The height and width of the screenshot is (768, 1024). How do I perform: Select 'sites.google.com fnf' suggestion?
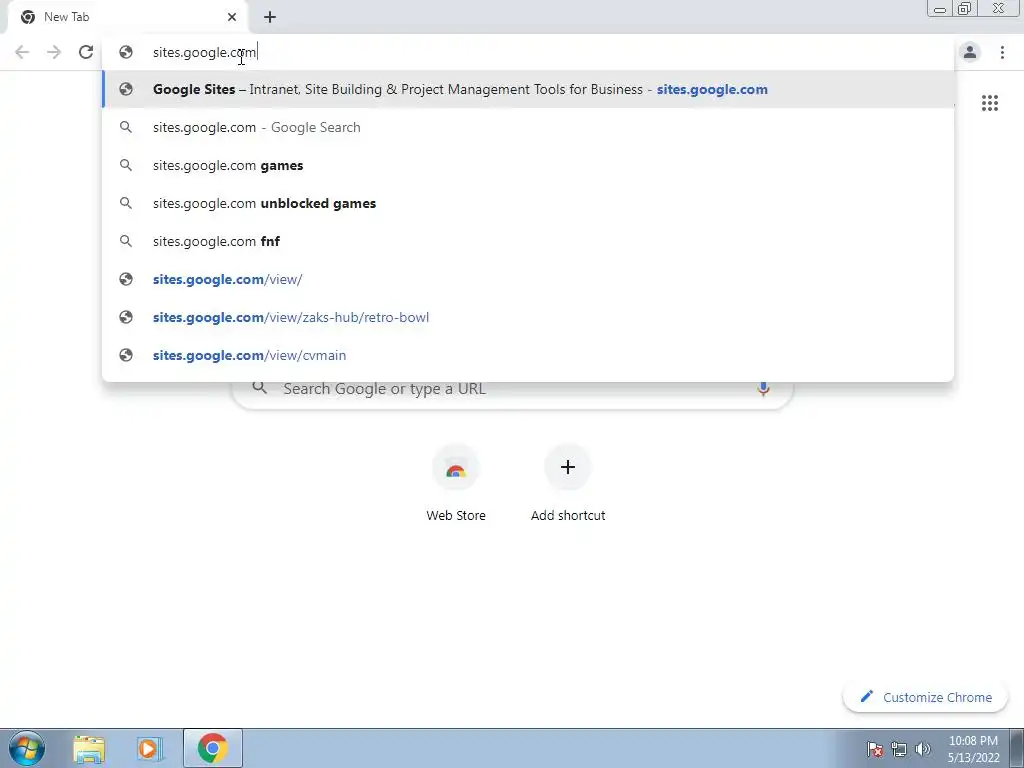(x=528, y=241)
